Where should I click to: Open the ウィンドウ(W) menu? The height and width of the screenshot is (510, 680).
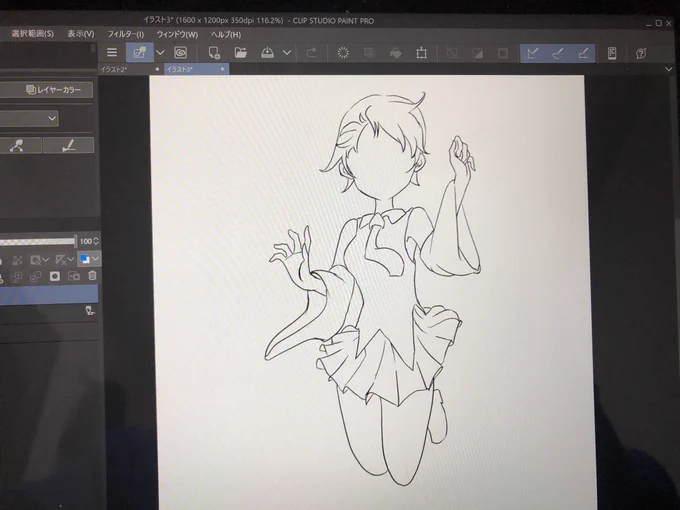(177, 35)
